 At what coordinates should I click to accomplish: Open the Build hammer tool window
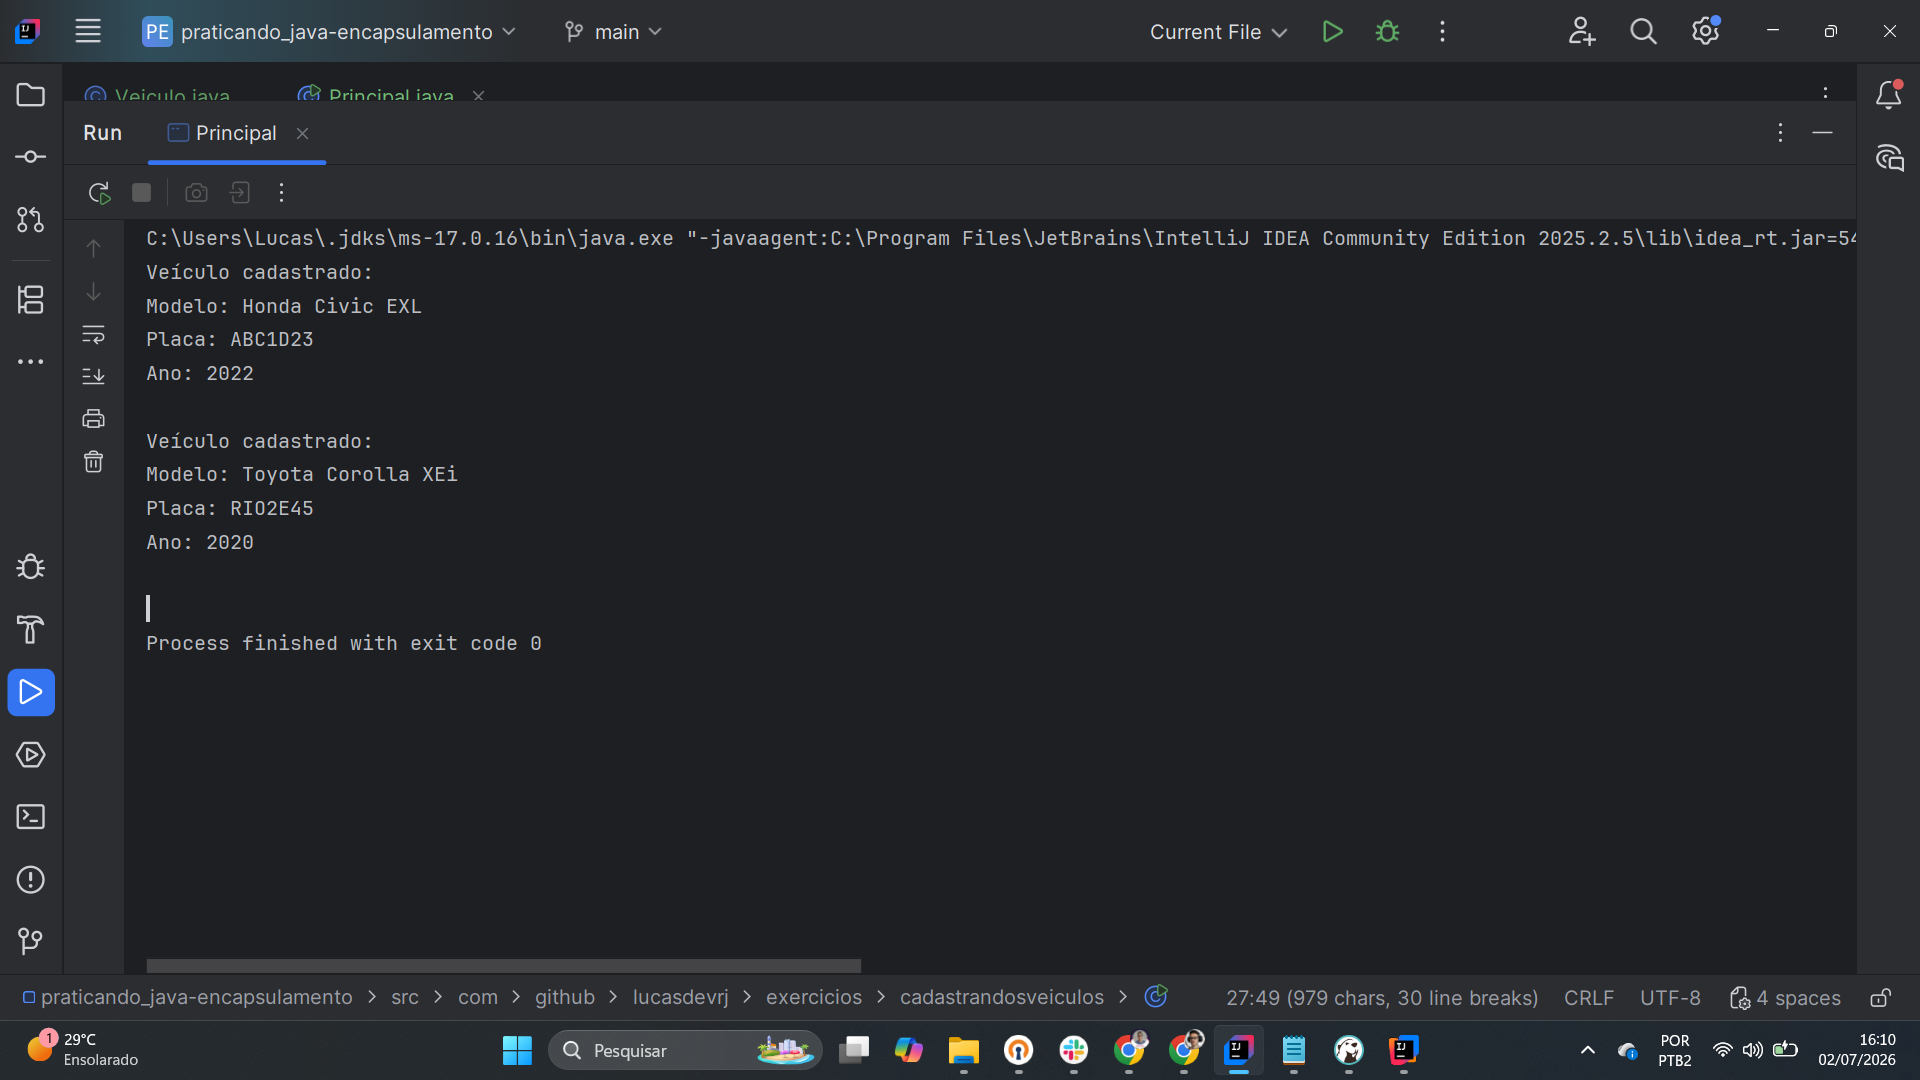point(31,630)
